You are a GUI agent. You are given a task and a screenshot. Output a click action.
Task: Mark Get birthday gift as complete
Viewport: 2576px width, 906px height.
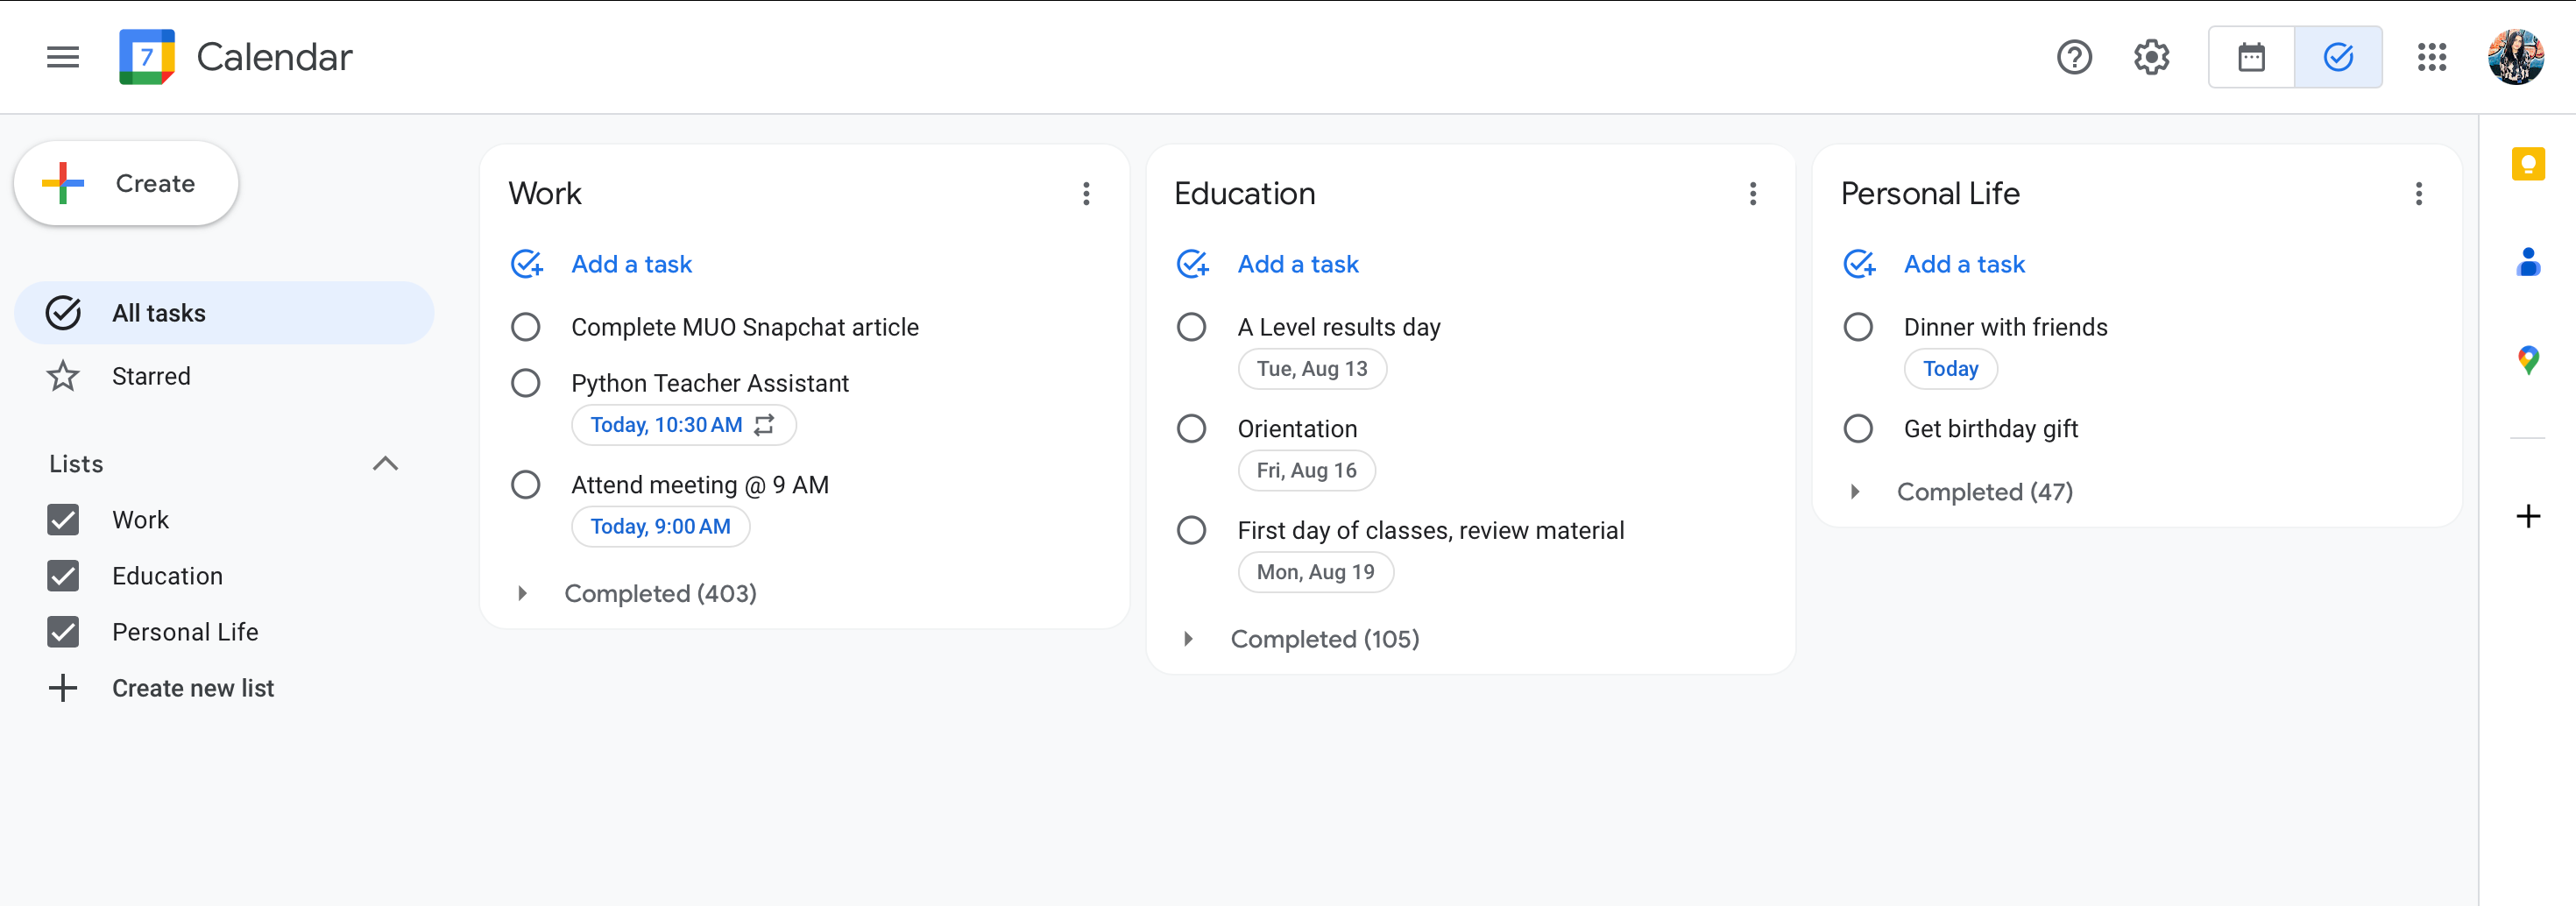pos(1857,429)
